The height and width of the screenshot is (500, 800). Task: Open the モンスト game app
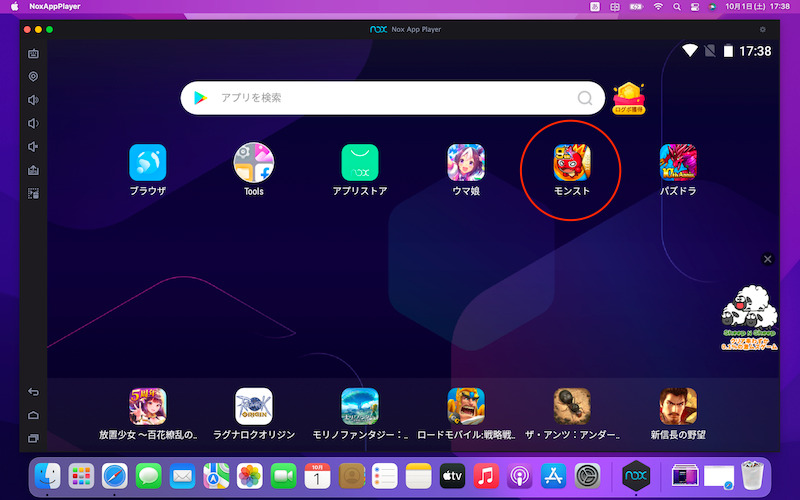pos(572,162)
